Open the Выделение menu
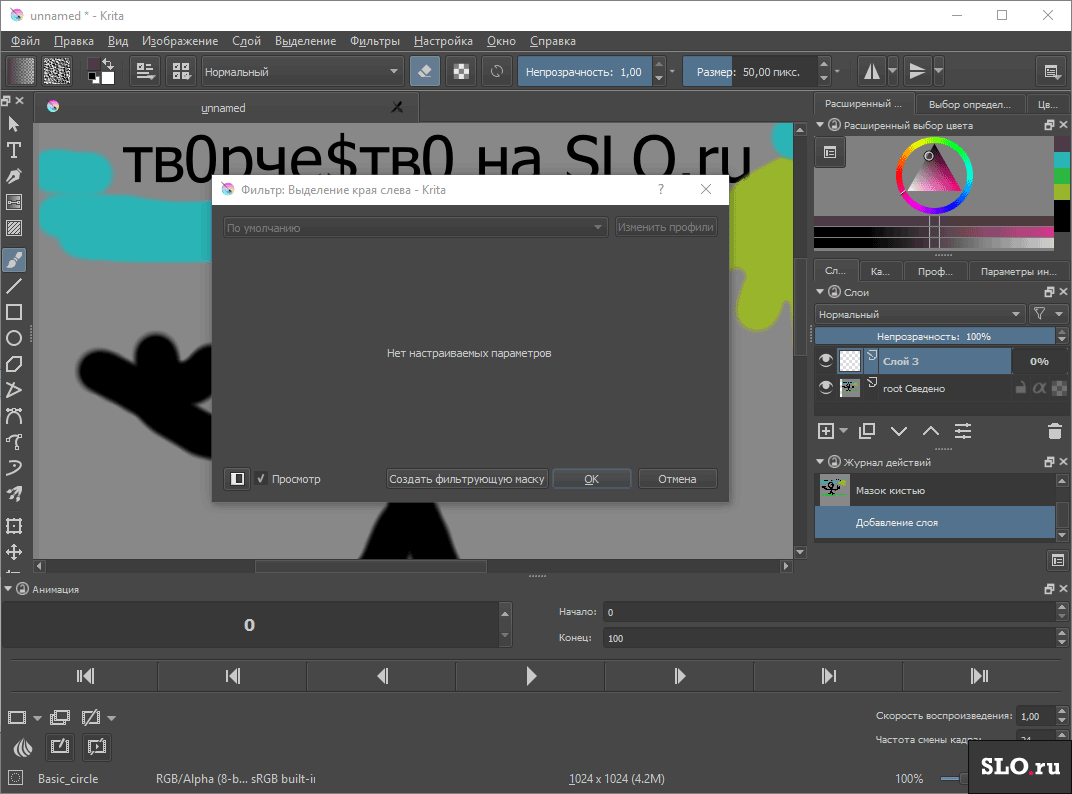Screen dimensions: 1072x794 (305, 41)
